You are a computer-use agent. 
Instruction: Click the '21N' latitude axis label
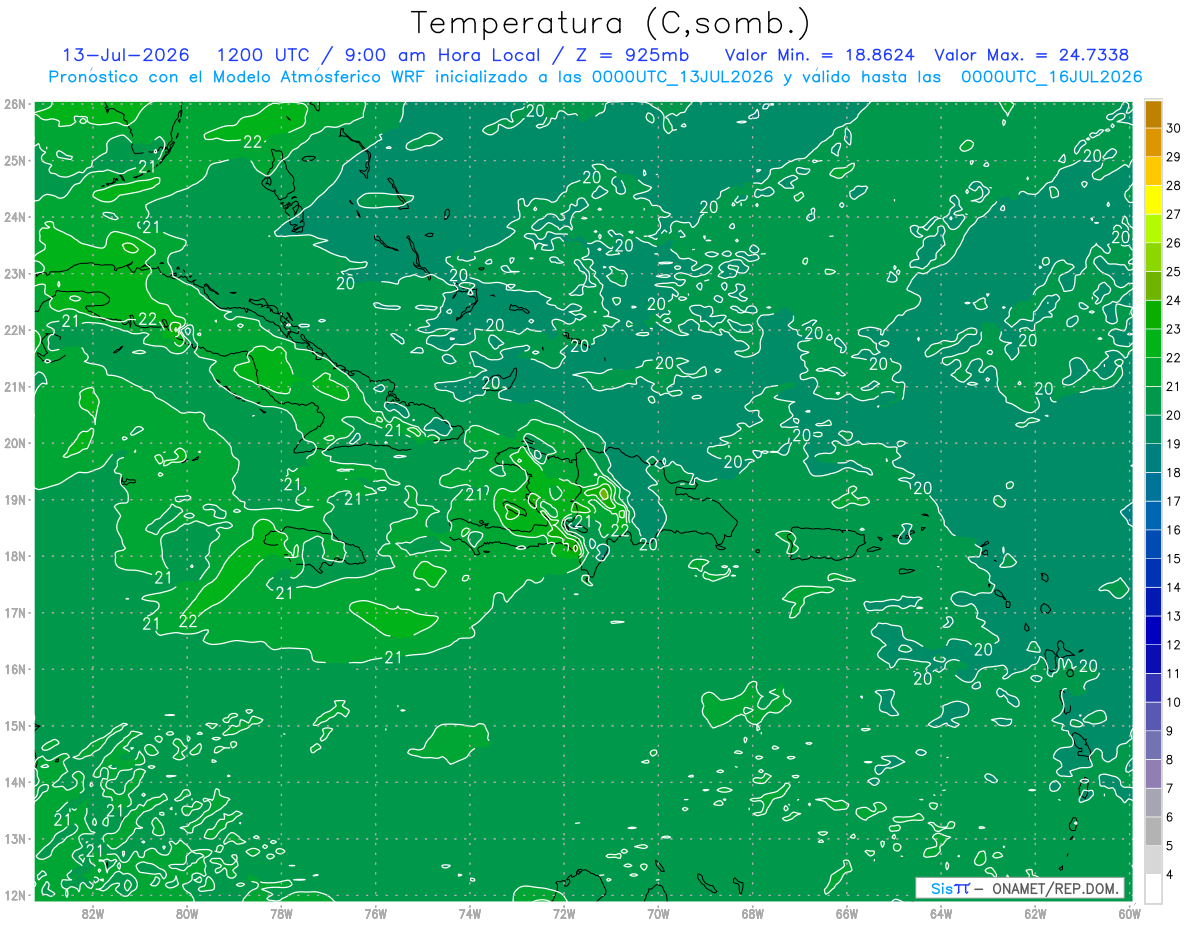point(14,386)
